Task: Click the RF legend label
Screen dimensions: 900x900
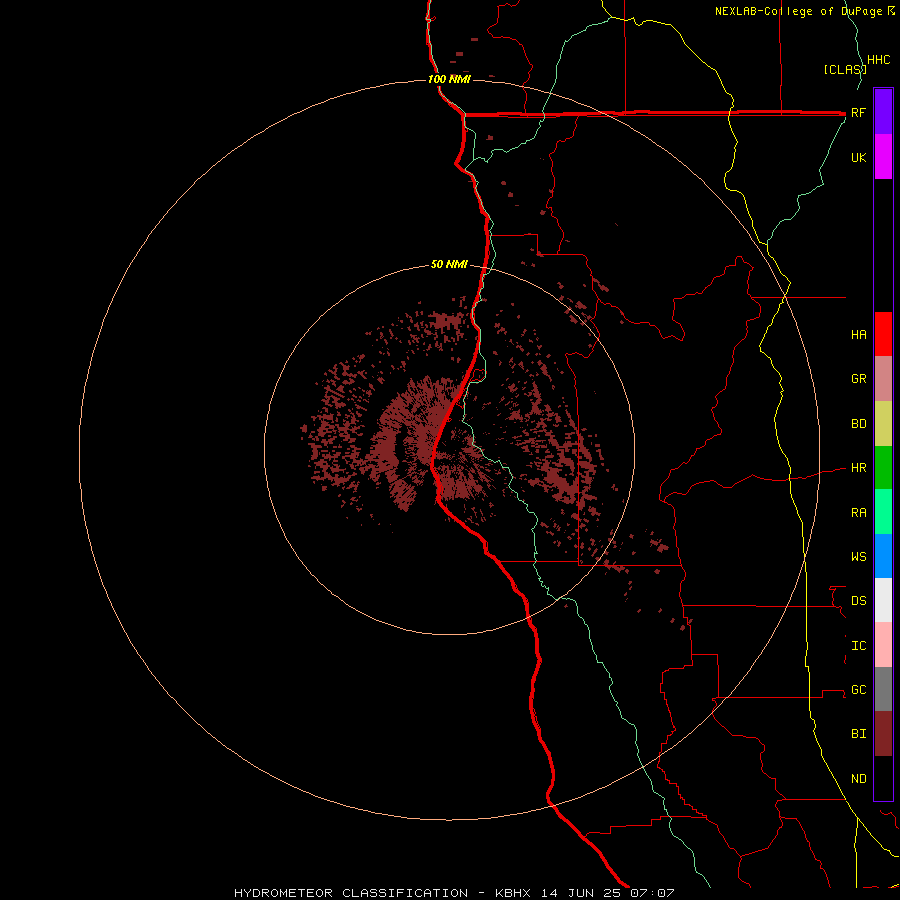Action: point(858,112)
